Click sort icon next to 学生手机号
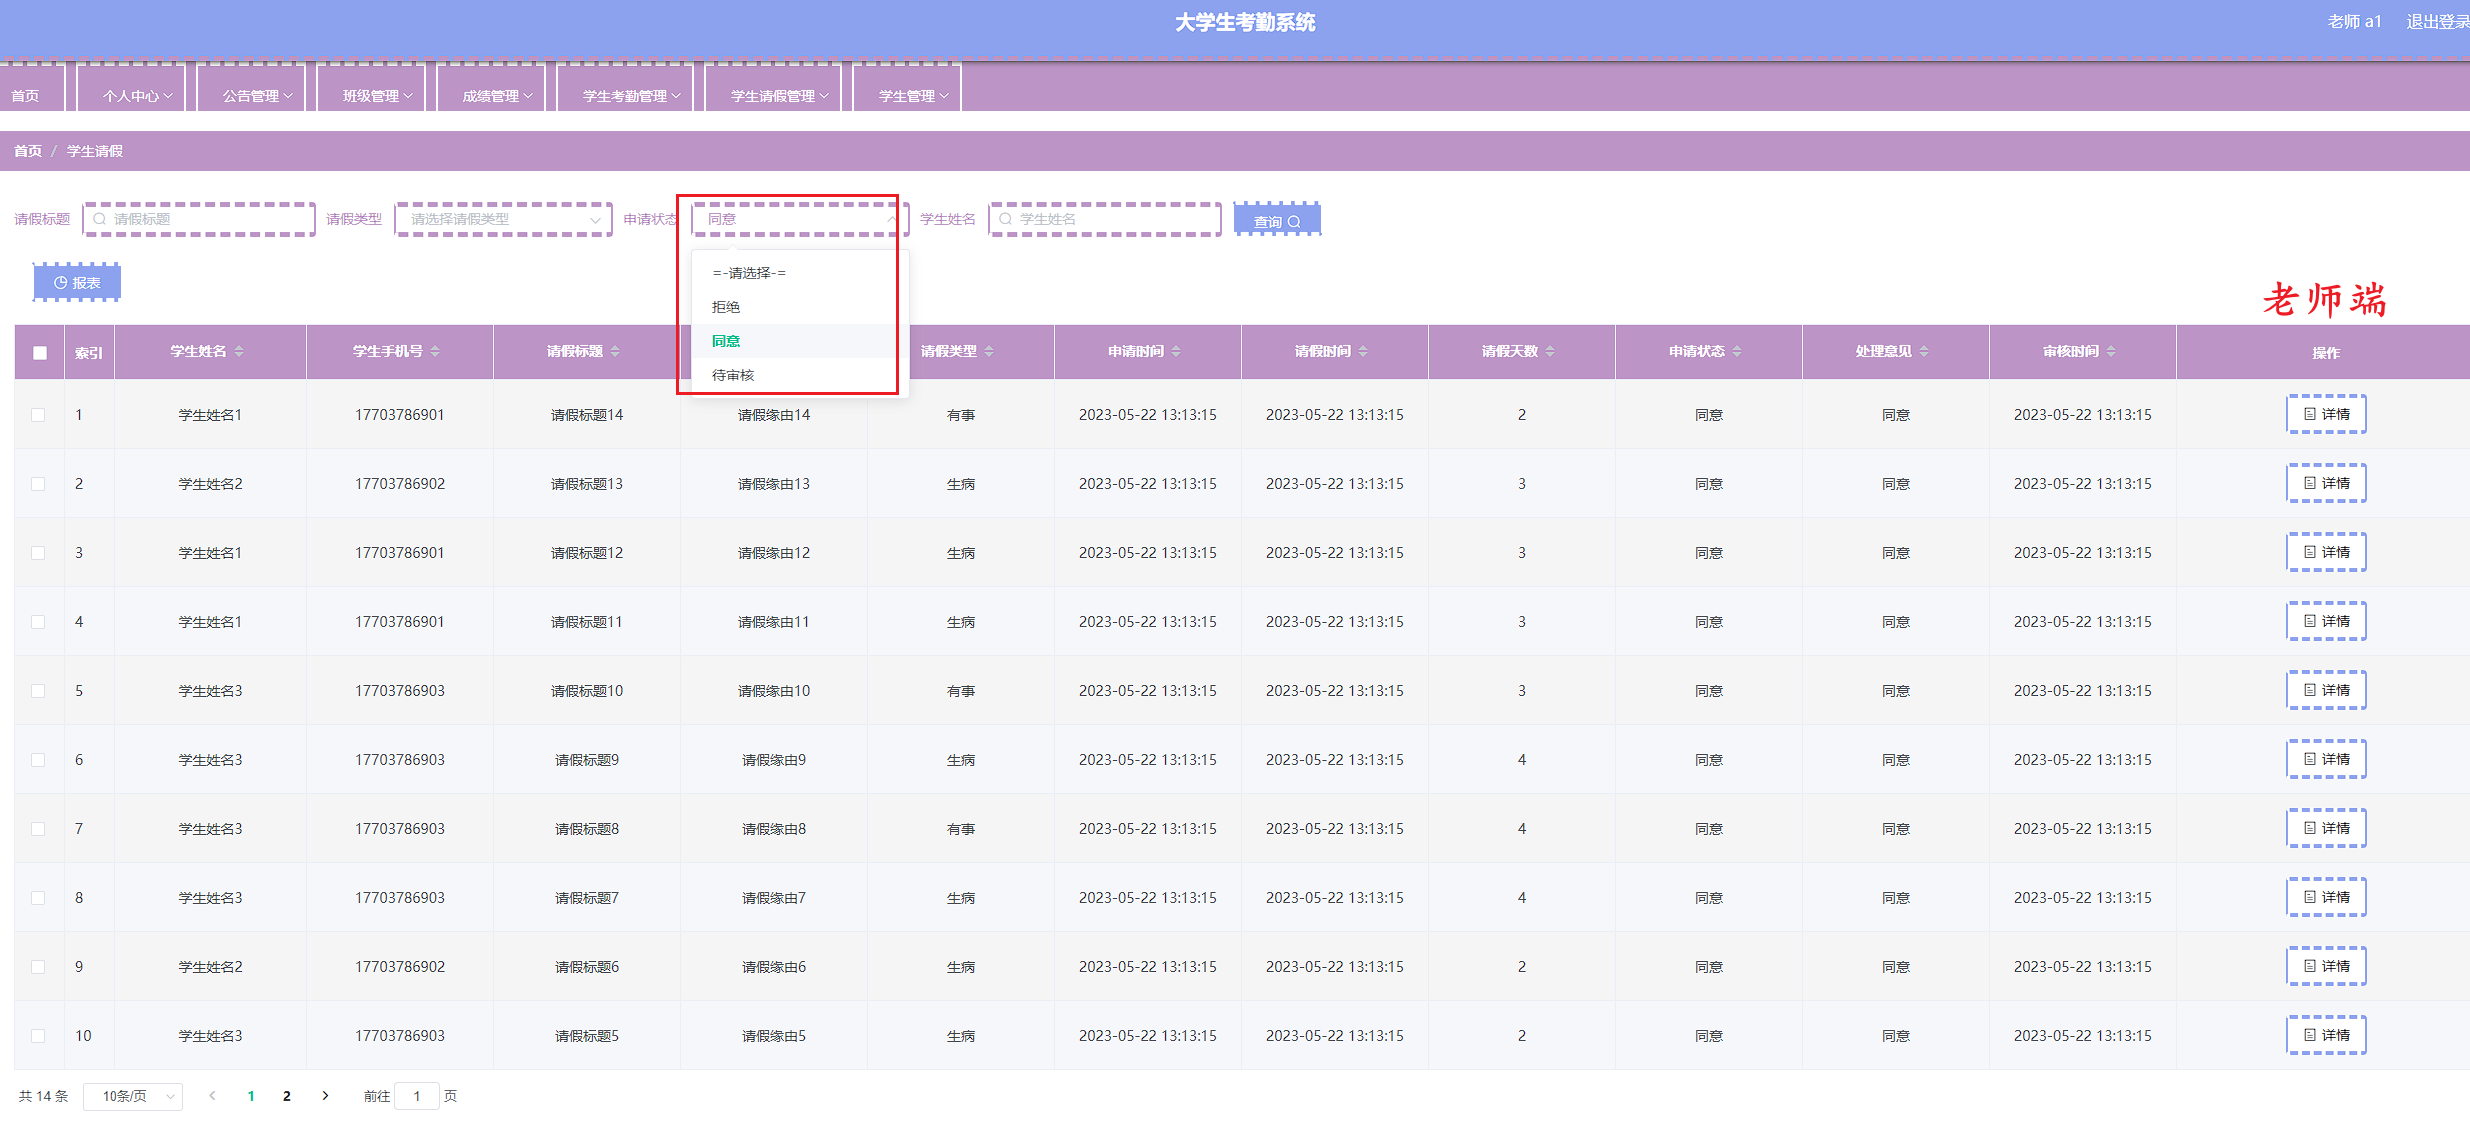This screenshot has height=1121, width=2470. click(x=435, y=352)
